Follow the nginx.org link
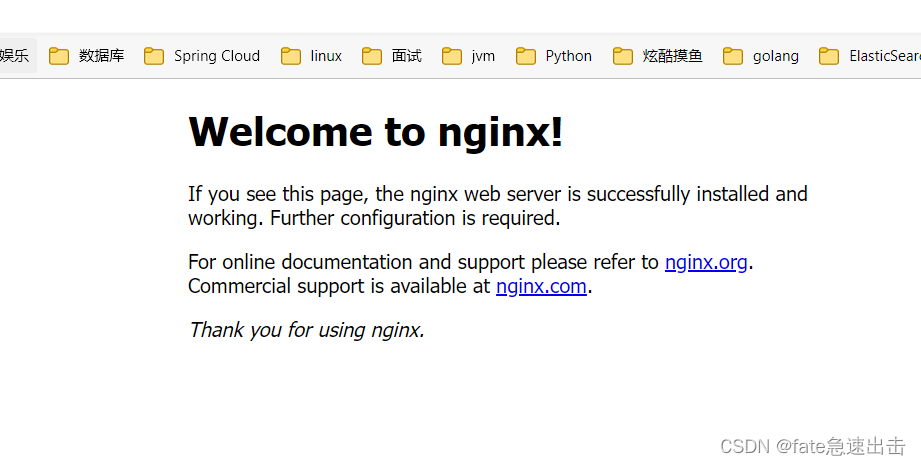Image resolution: width=921 pixels, height=465 pixels. click(706, 262)
